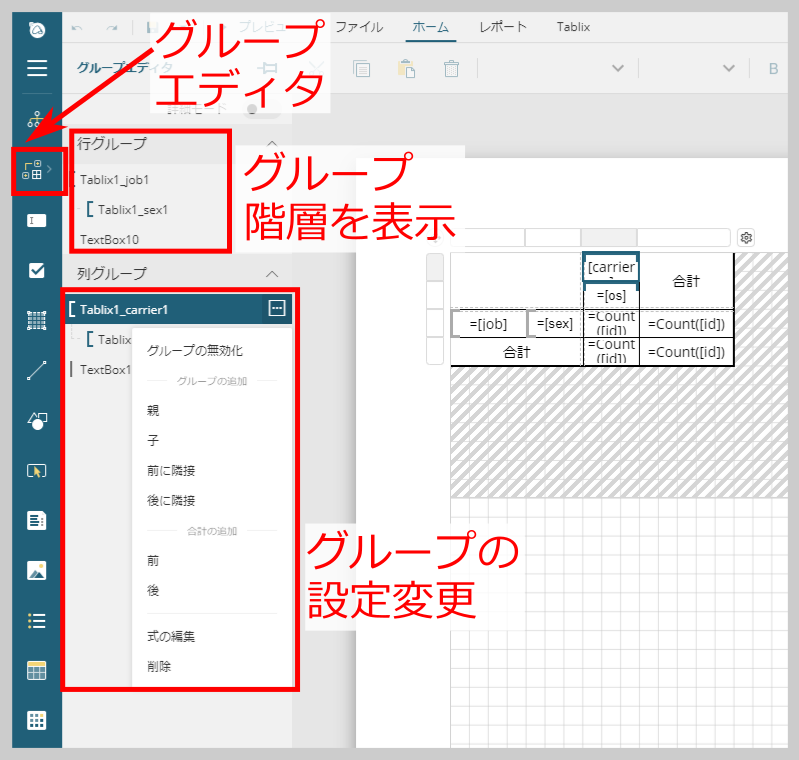Select the Shape tool in the sidebar
The width and height of the screenshot is (799, 760).
coord(37,421)
